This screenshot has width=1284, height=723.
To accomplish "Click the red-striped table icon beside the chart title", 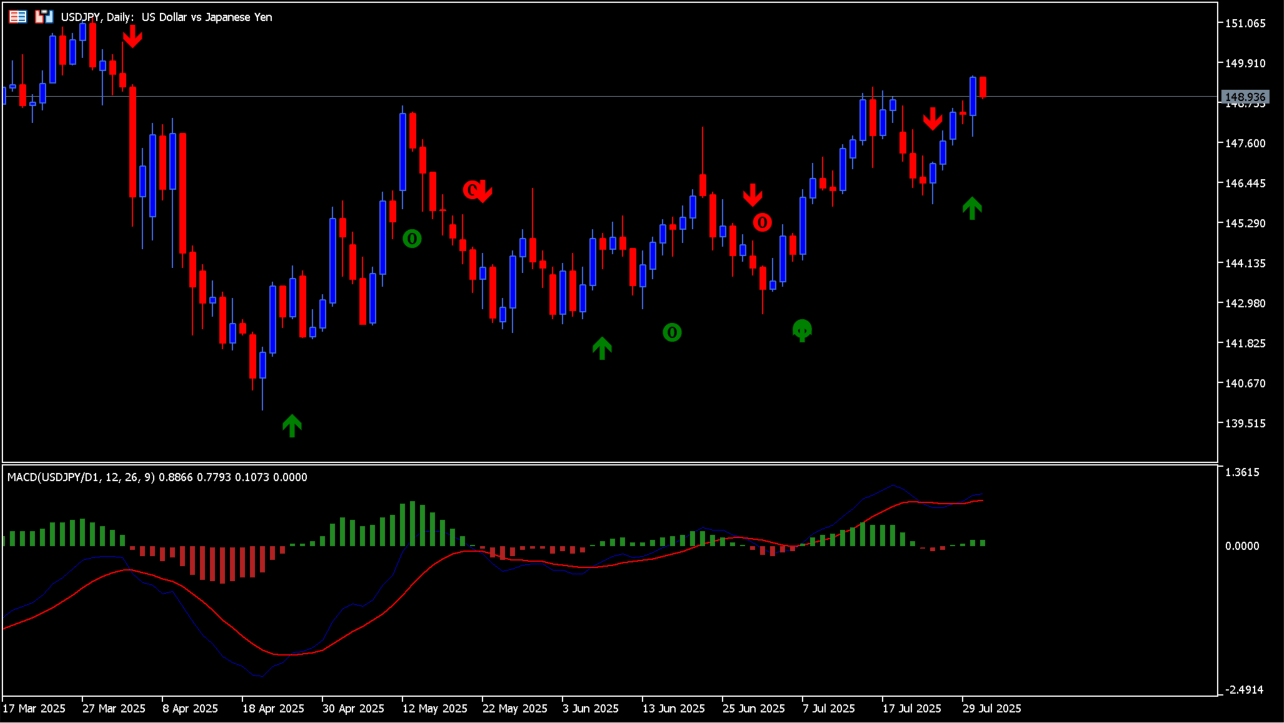I will point(18,17).
